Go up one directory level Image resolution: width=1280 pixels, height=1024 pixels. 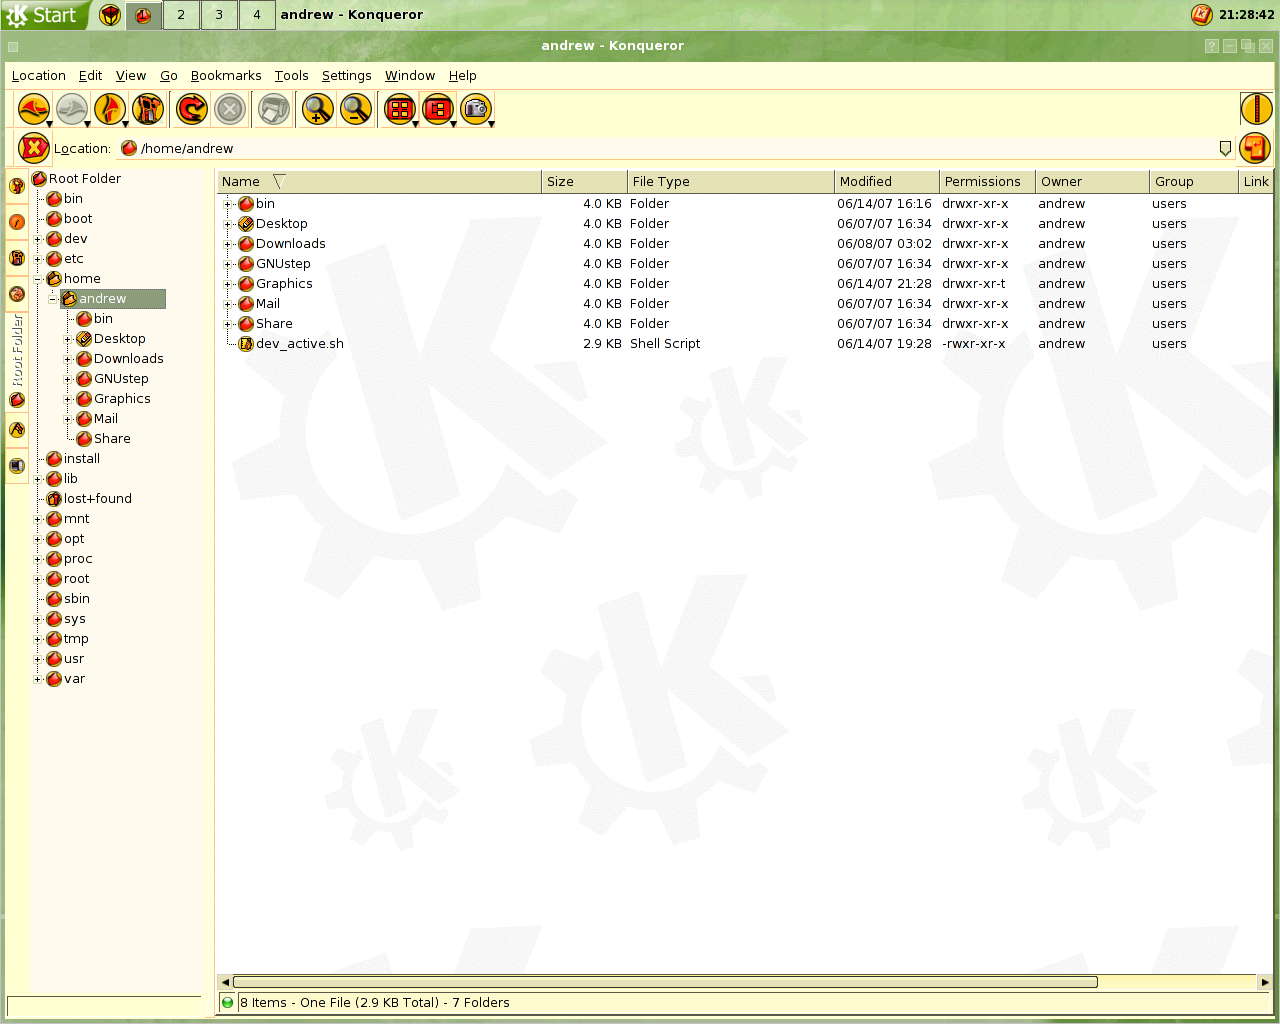109,109
